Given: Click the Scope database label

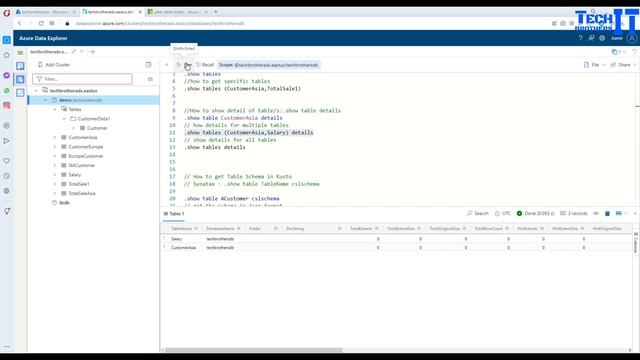Looking at the screenshot, I should point(269,65).
